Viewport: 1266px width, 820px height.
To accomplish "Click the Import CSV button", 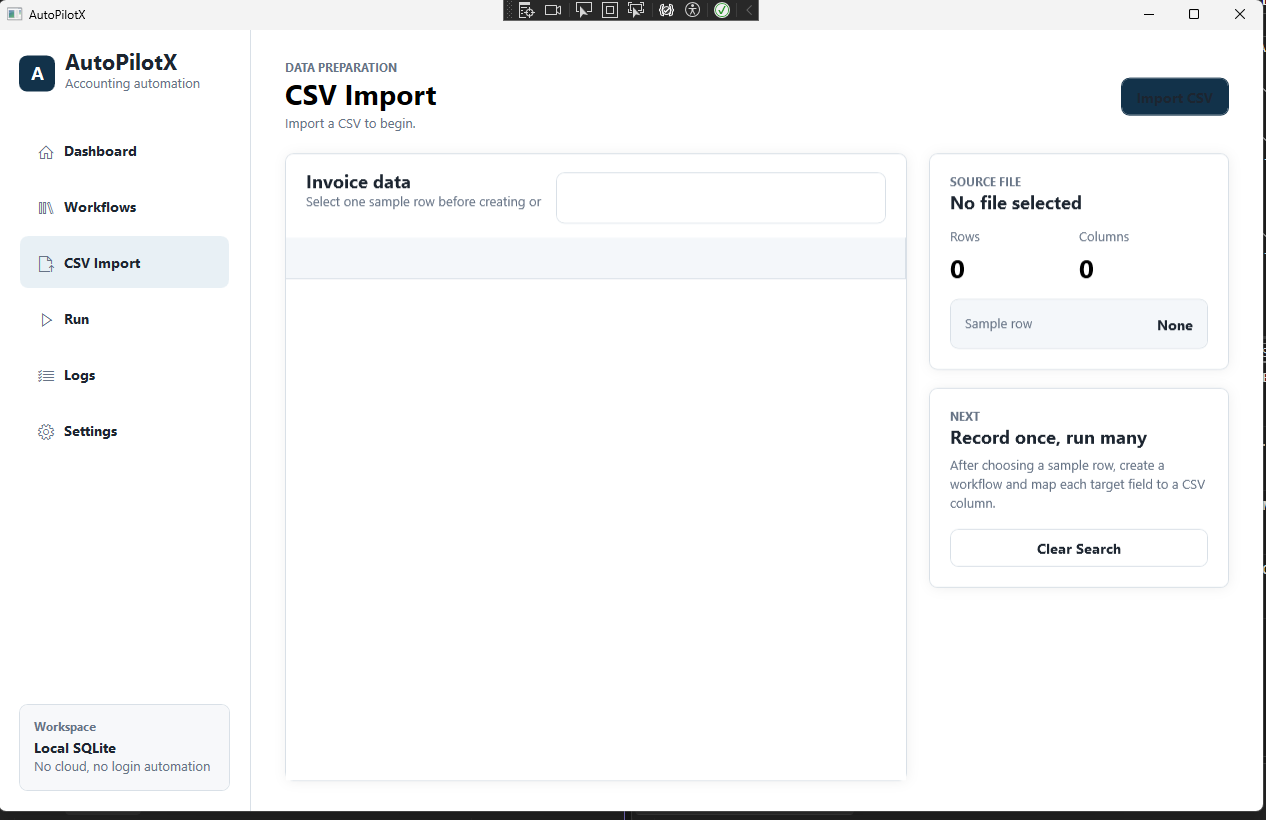I will tap(1175, 97).
